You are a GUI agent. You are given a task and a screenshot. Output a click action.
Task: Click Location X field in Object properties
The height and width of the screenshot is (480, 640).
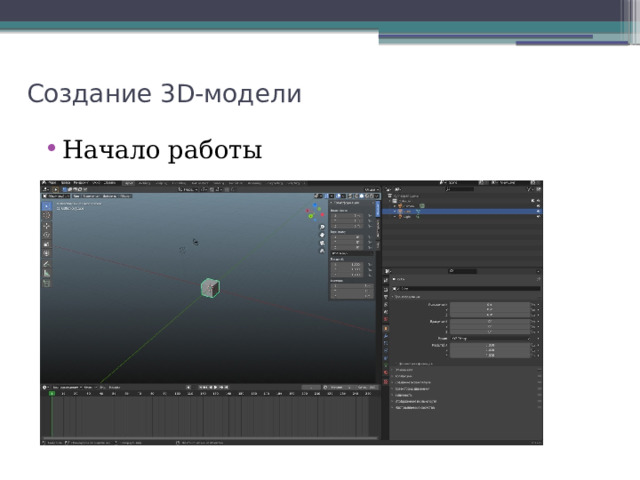[489, 304]
